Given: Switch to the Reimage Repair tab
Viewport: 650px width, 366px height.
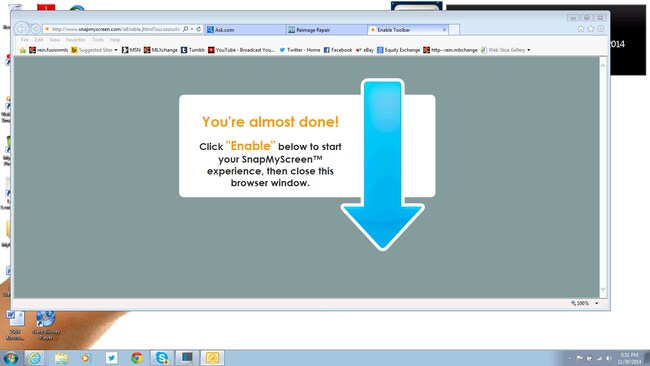Looking at the screenshot, I should 326,30.
